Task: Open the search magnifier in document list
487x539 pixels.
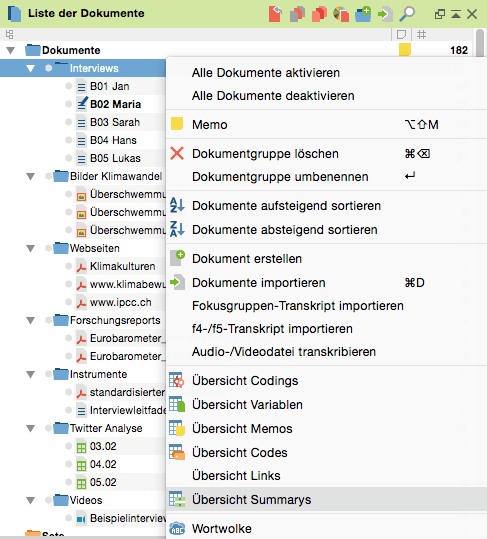Action: (x=407, y=14)
